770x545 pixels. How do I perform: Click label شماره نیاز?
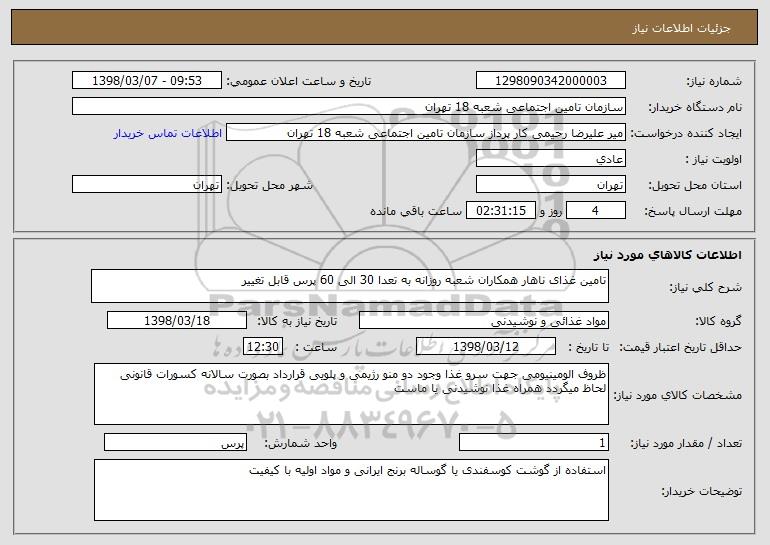click(714, 82)
